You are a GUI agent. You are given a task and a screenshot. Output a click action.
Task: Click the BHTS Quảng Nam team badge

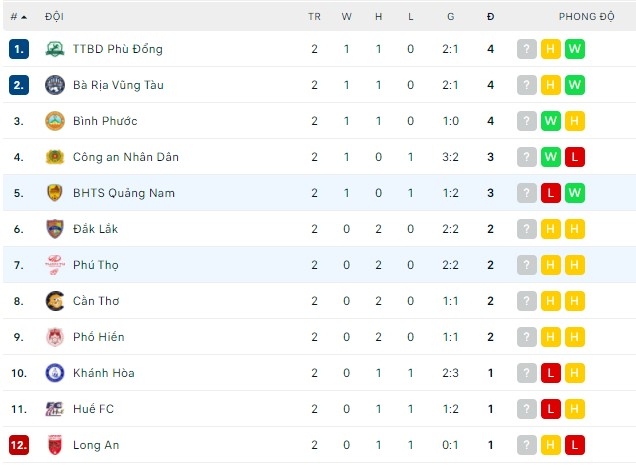[x=55, y=193]
